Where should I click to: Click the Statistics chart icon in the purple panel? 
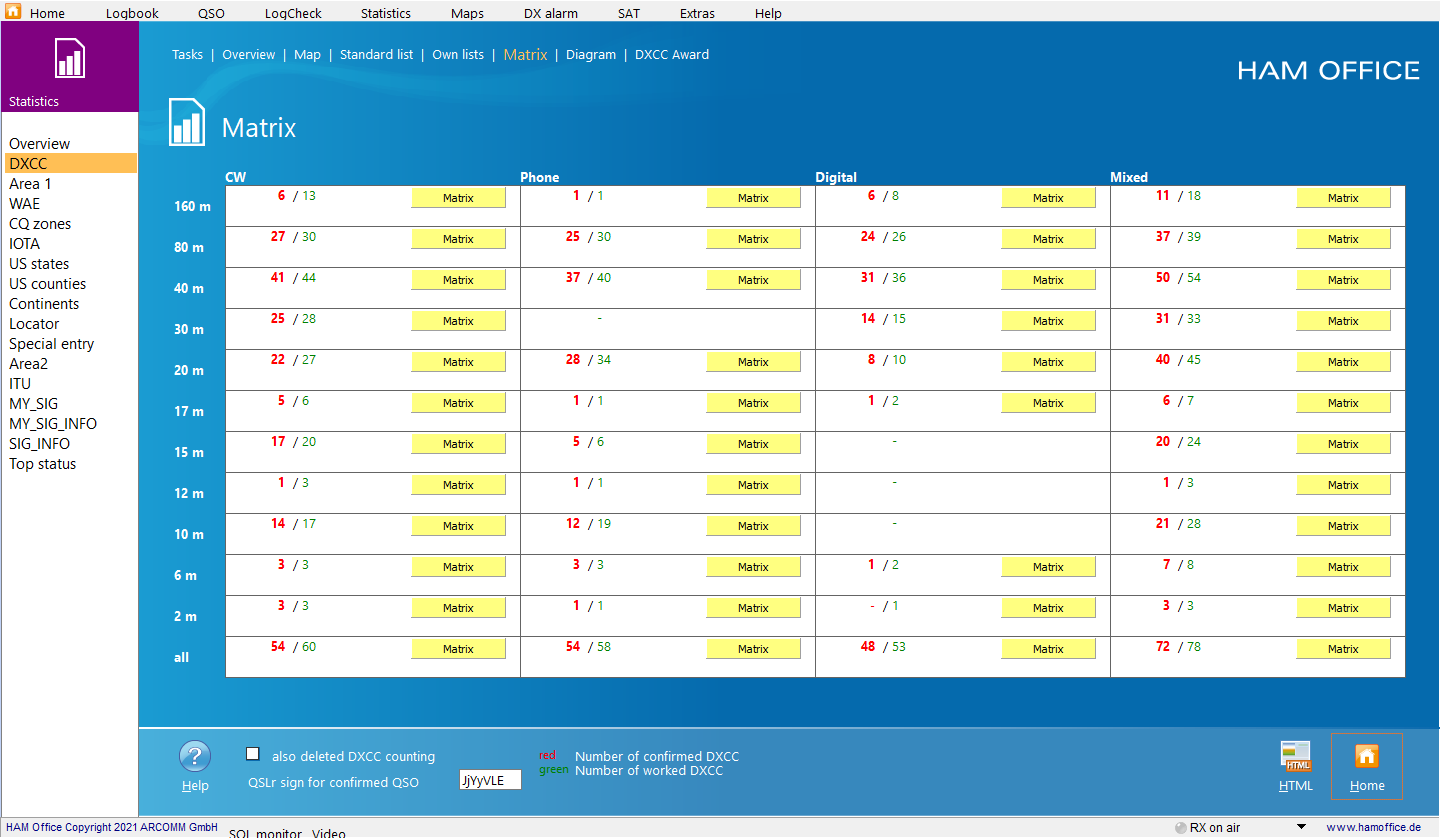pyautogui.click(x=69, y=59)
